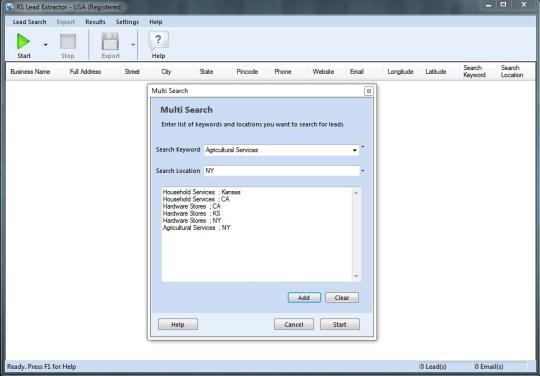Select 'Household Services ; CA' line
This screenshot has width=540, height=376.
click(x=196, y=199)
